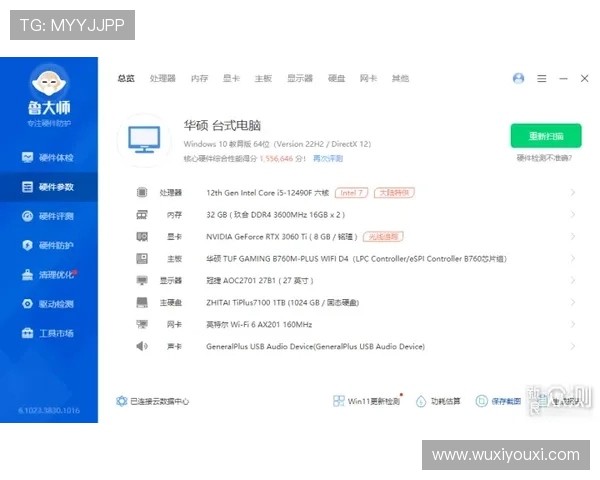Switch to the 显示器 tab
The height and width of the screenshot is (480, 600).
[300, 78]
